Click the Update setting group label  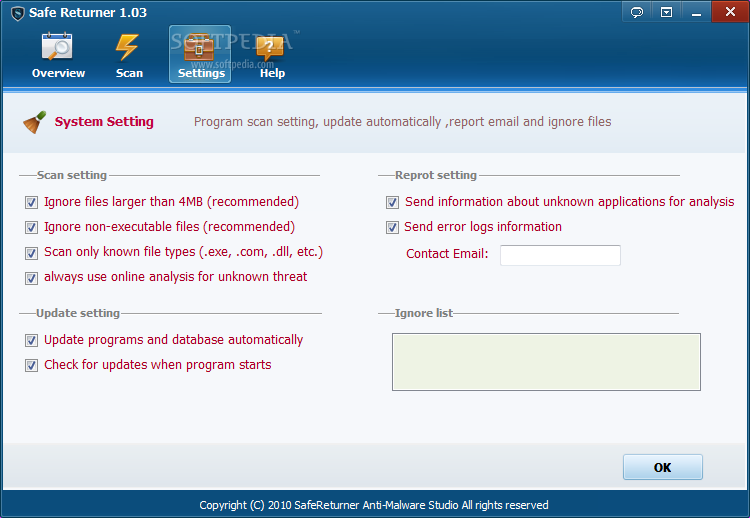78,313
